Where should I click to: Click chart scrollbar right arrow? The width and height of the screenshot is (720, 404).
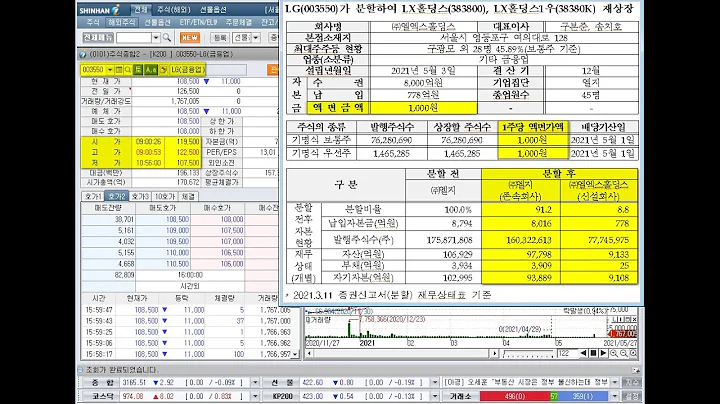[x=494, y=354]
